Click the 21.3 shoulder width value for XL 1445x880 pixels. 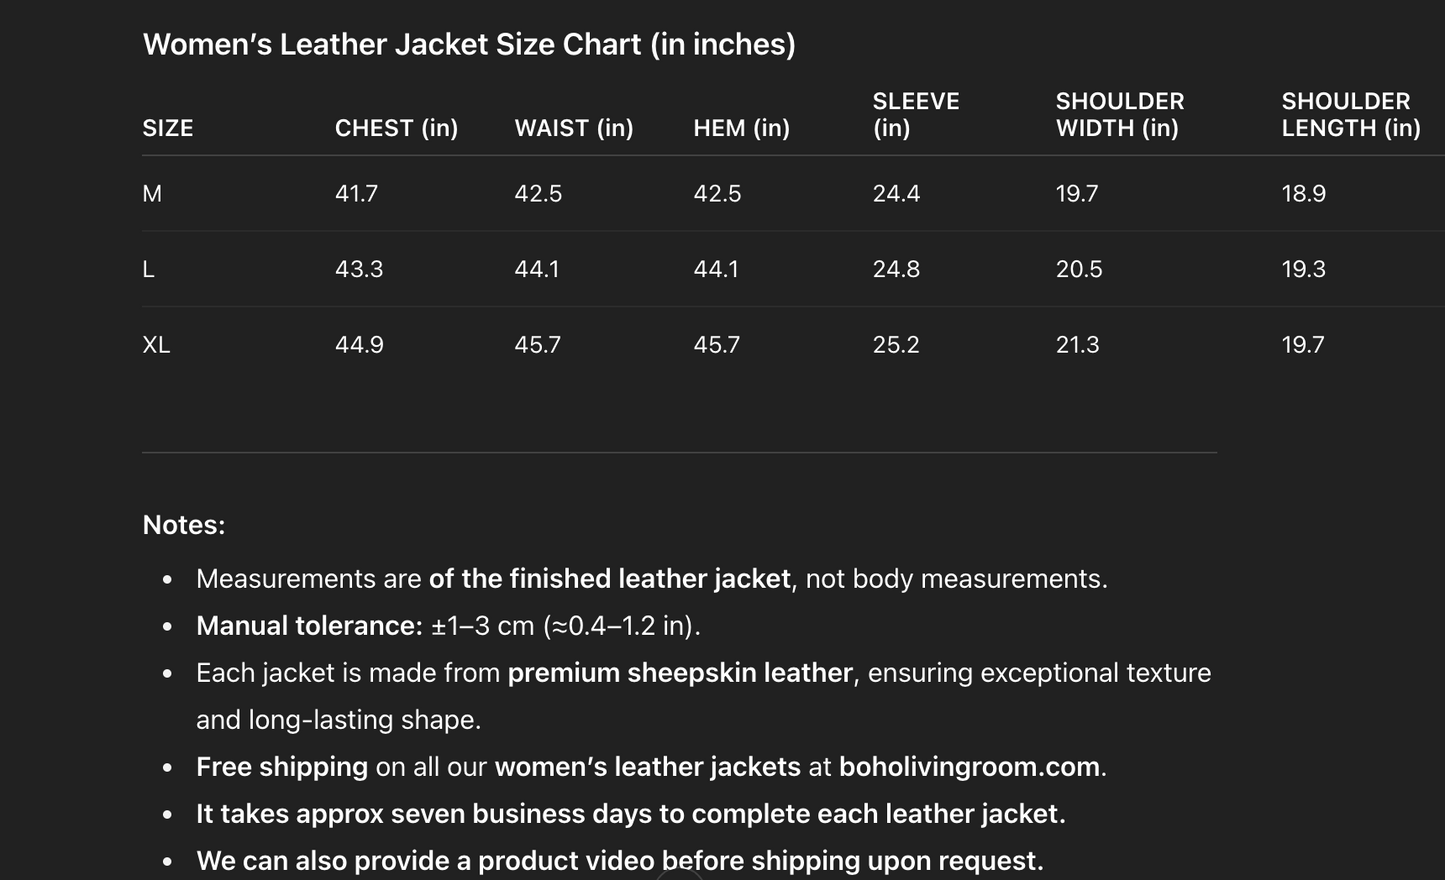tap(1077, 345)
